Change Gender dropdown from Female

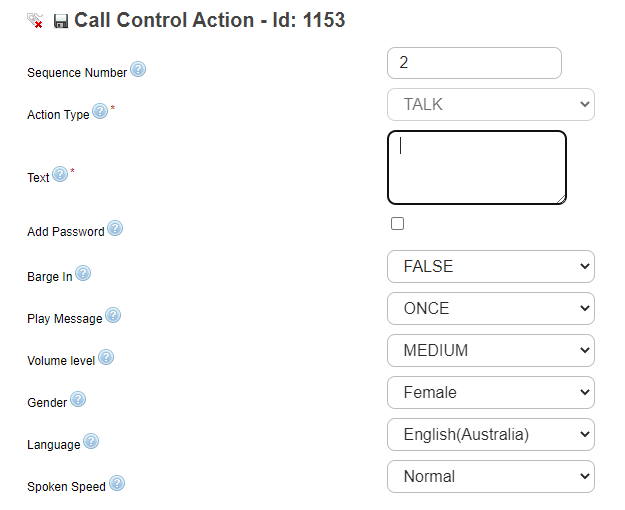point(490,393)
